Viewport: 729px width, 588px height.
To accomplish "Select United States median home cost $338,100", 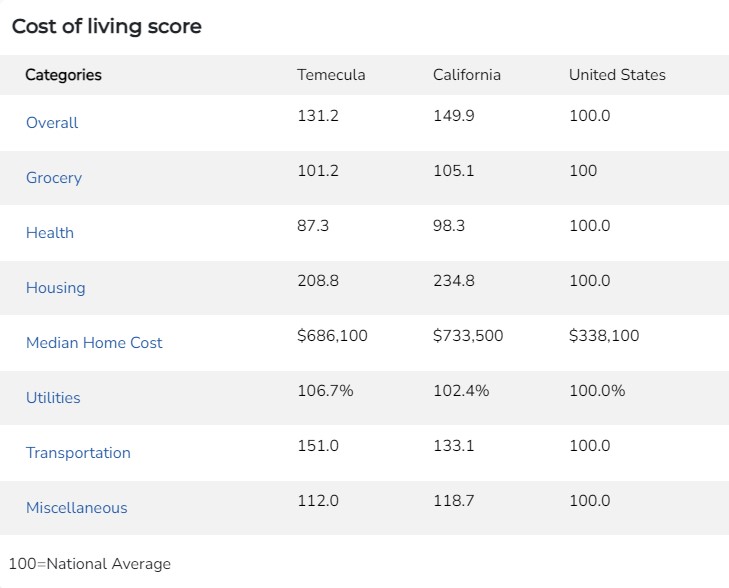I will tap(604, 336).
